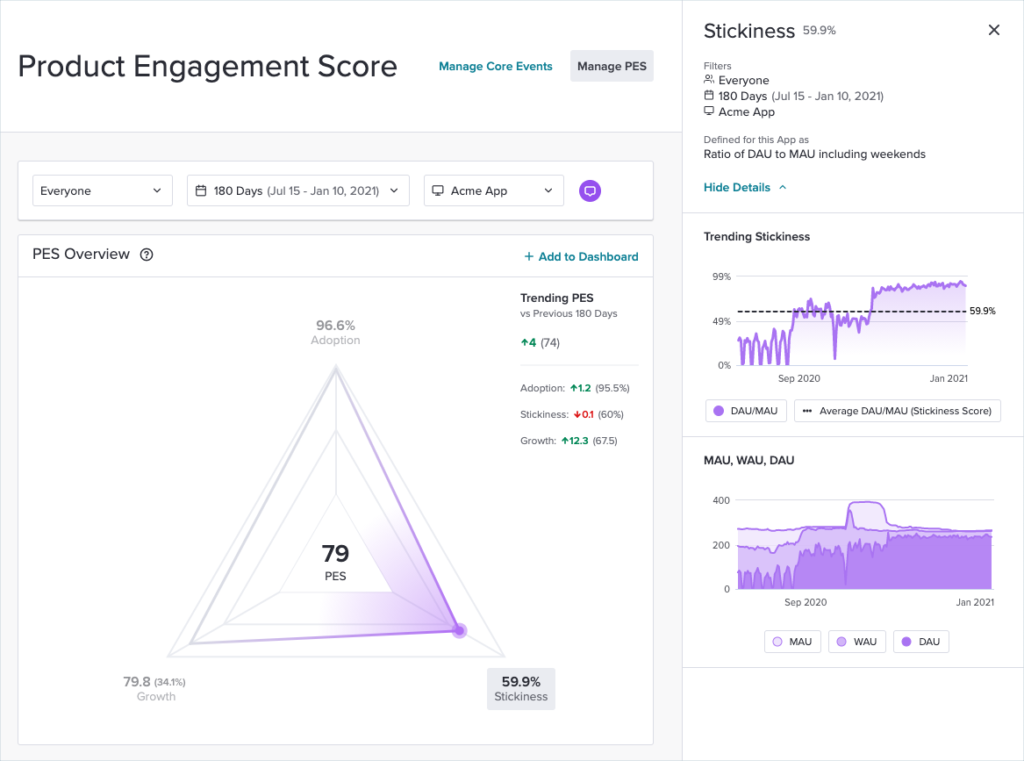This screenshot has width=1024, height=761.
Task: Close the Stickiness side panel
Action: click(993, 29)
